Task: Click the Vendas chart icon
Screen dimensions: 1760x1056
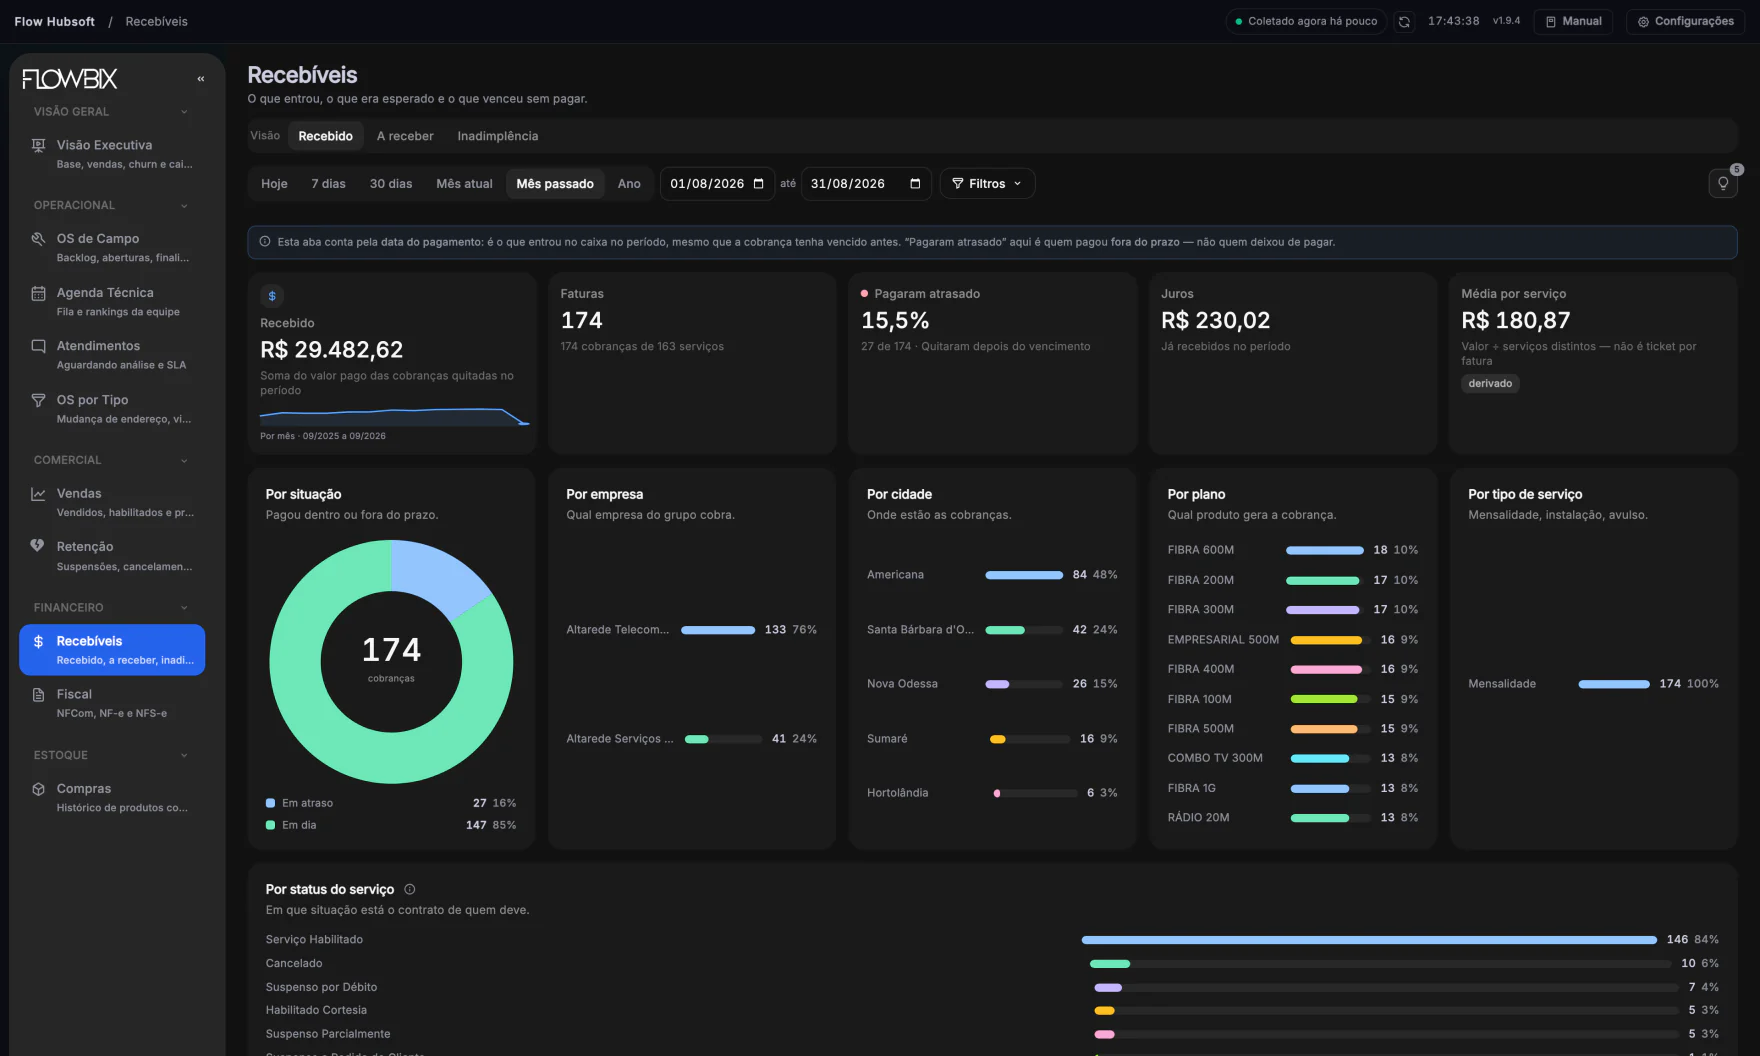Action: coord(38,494)
